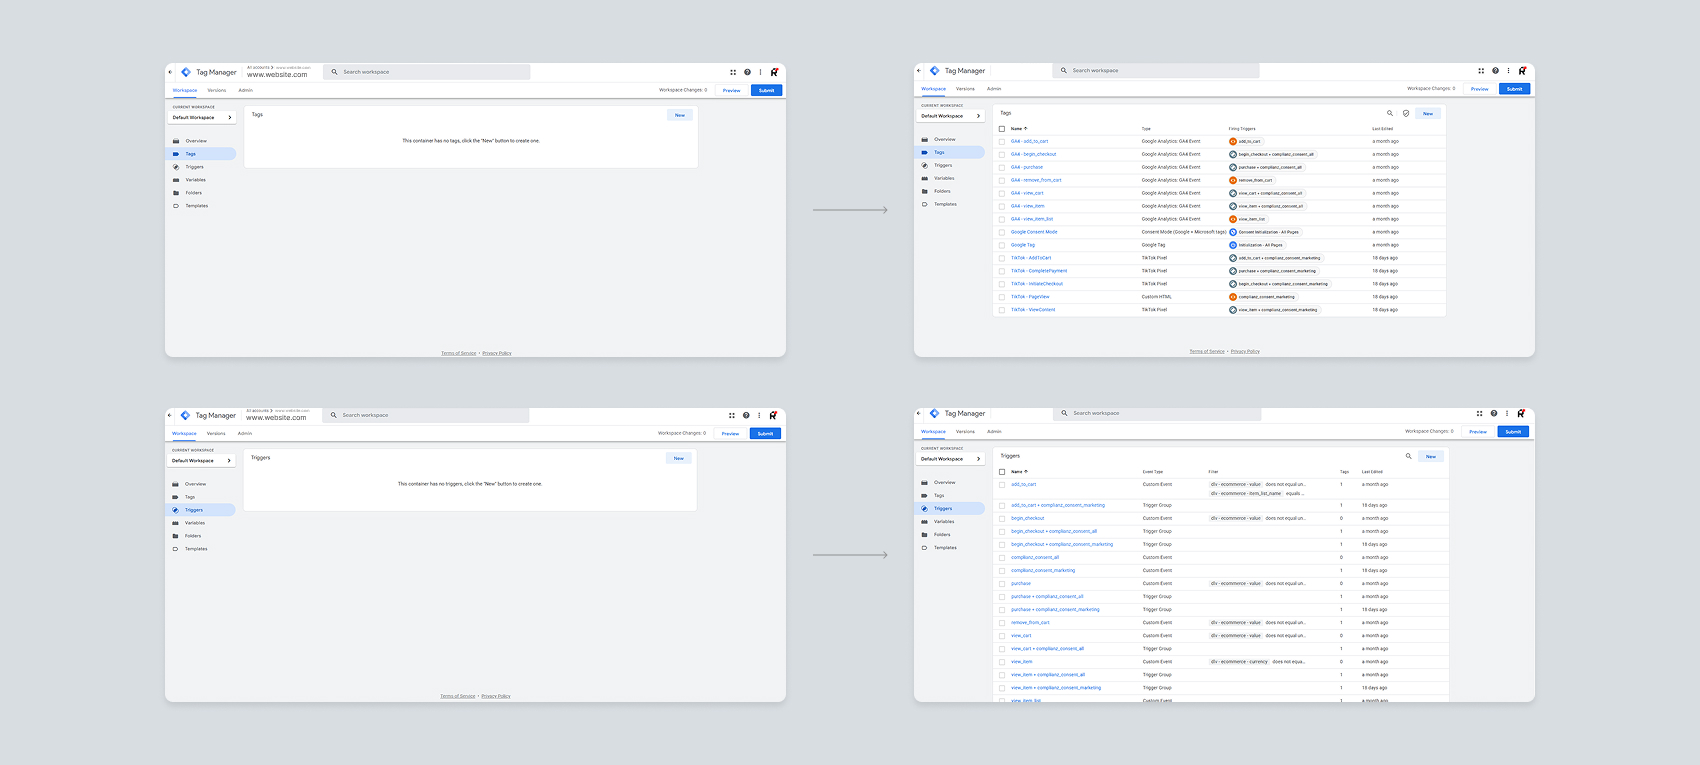Click the back arrow in top-right window header
This screenshot has height=765, width=1700.
click(919, 71)
